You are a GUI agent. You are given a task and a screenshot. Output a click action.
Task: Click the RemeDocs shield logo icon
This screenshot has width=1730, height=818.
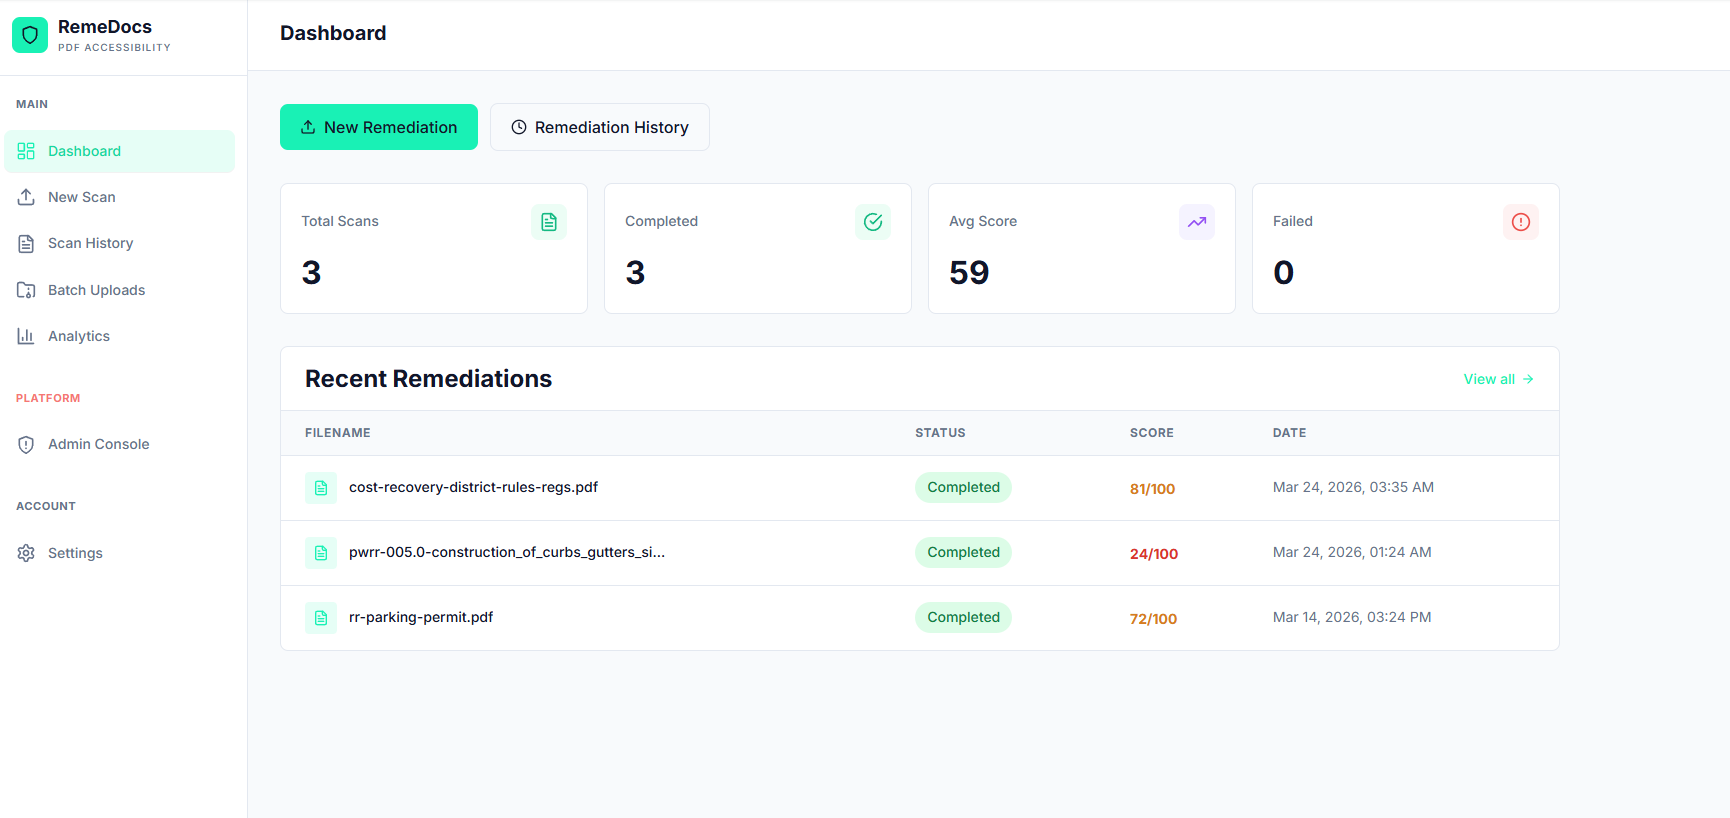click(x=30, y=35)
